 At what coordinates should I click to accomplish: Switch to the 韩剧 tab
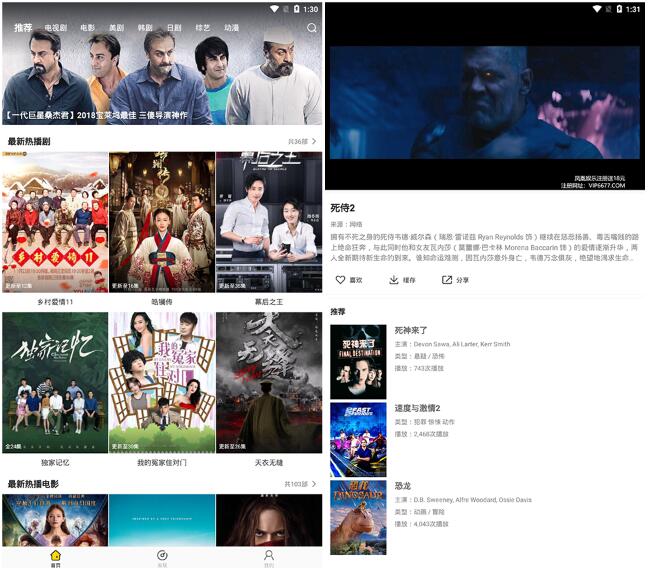145,28
